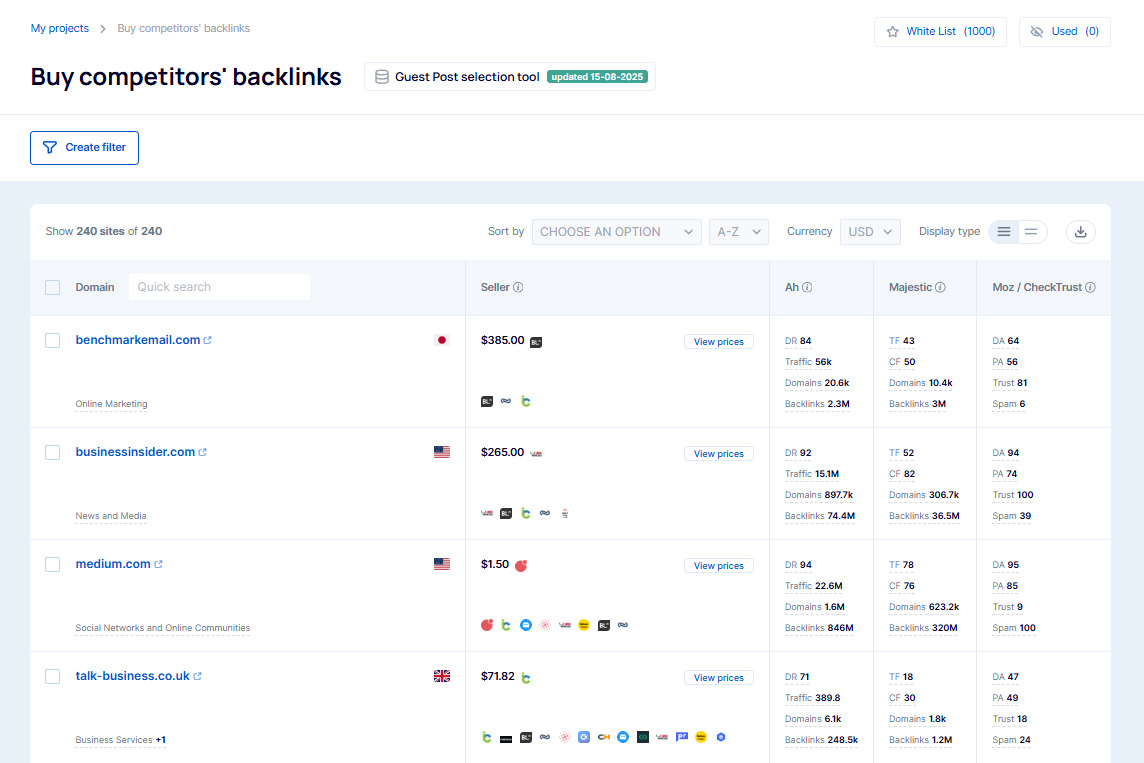The image size is (1144, 763).
Task: Click the red circle seller icon next to $1.50
Action: [521, 565]
